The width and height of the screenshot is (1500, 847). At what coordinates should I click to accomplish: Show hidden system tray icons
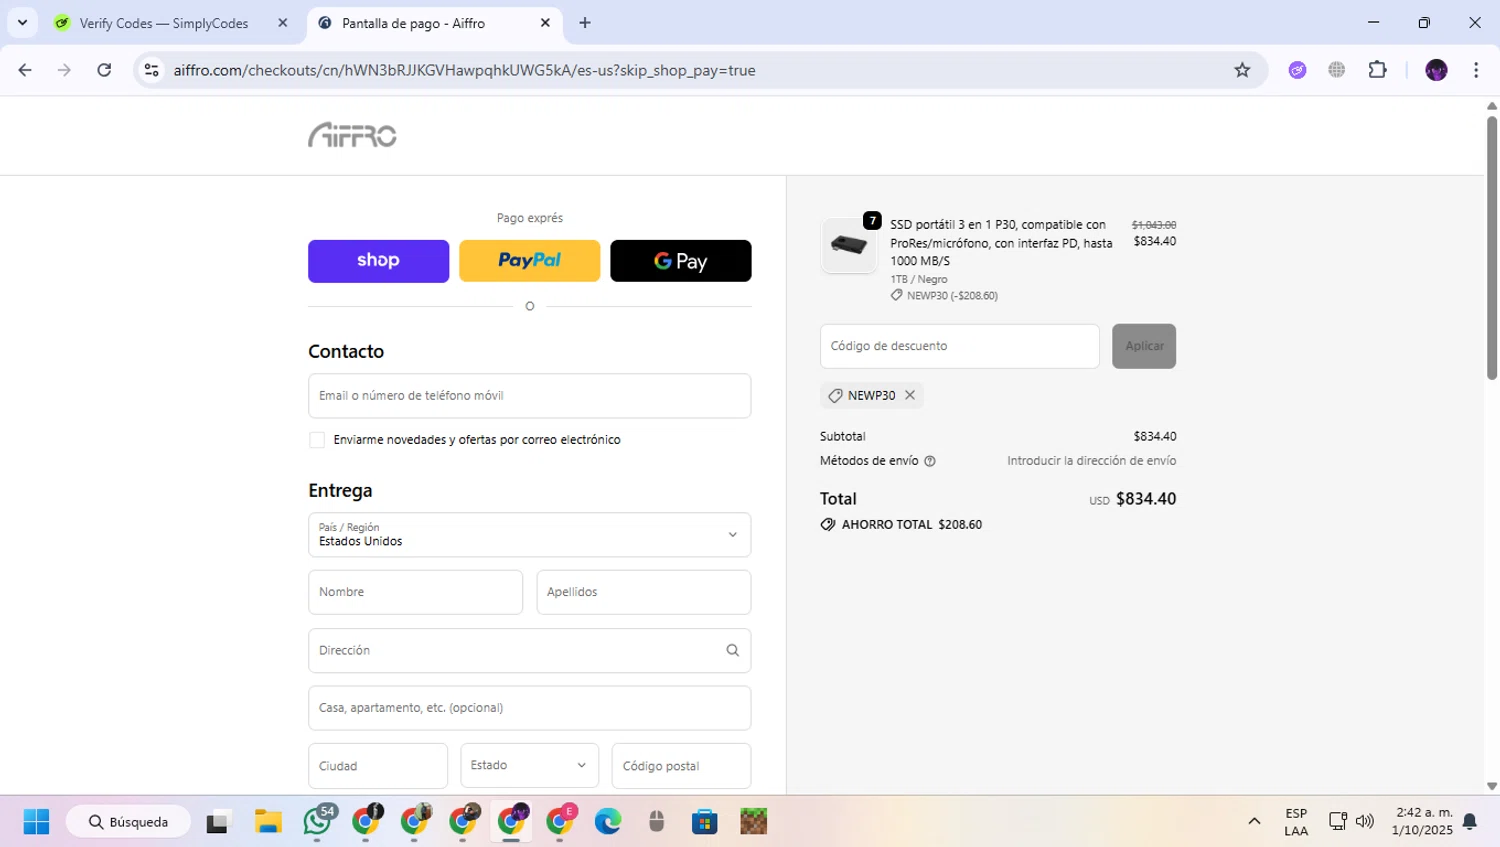pos(1254,822)
